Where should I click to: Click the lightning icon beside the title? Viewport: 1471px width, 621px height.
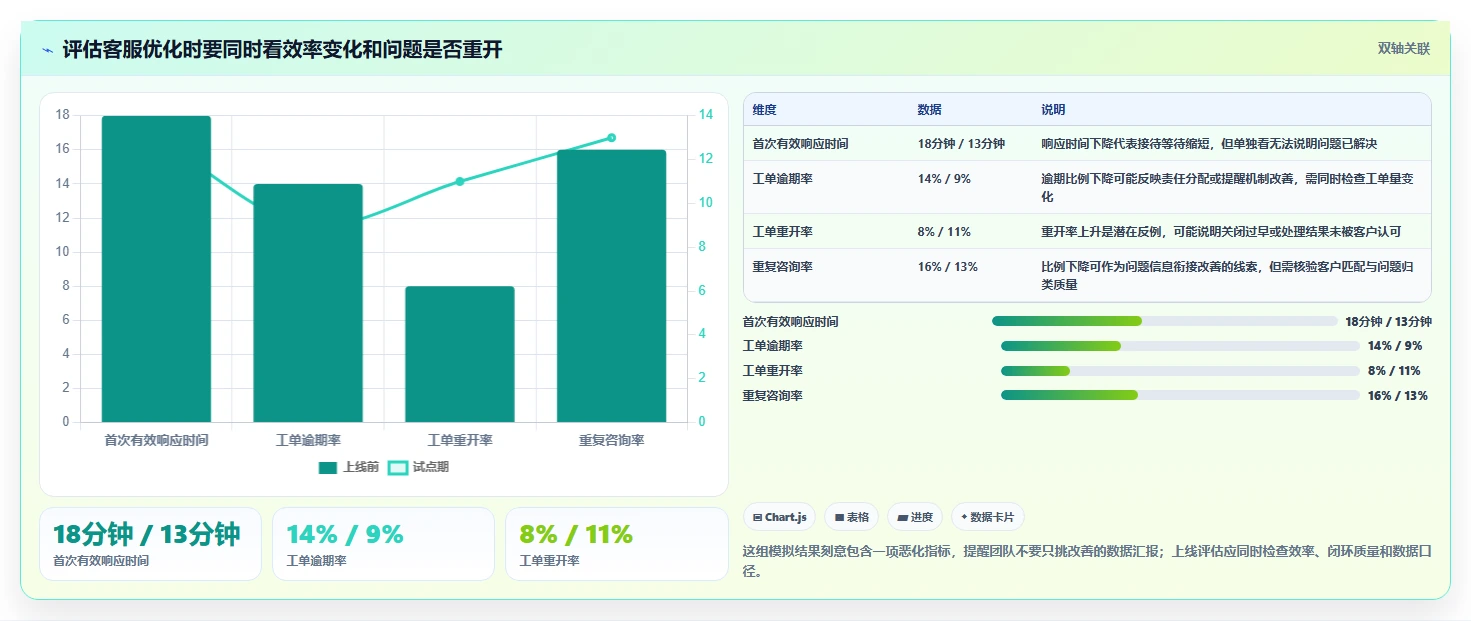tap(47, 50)
